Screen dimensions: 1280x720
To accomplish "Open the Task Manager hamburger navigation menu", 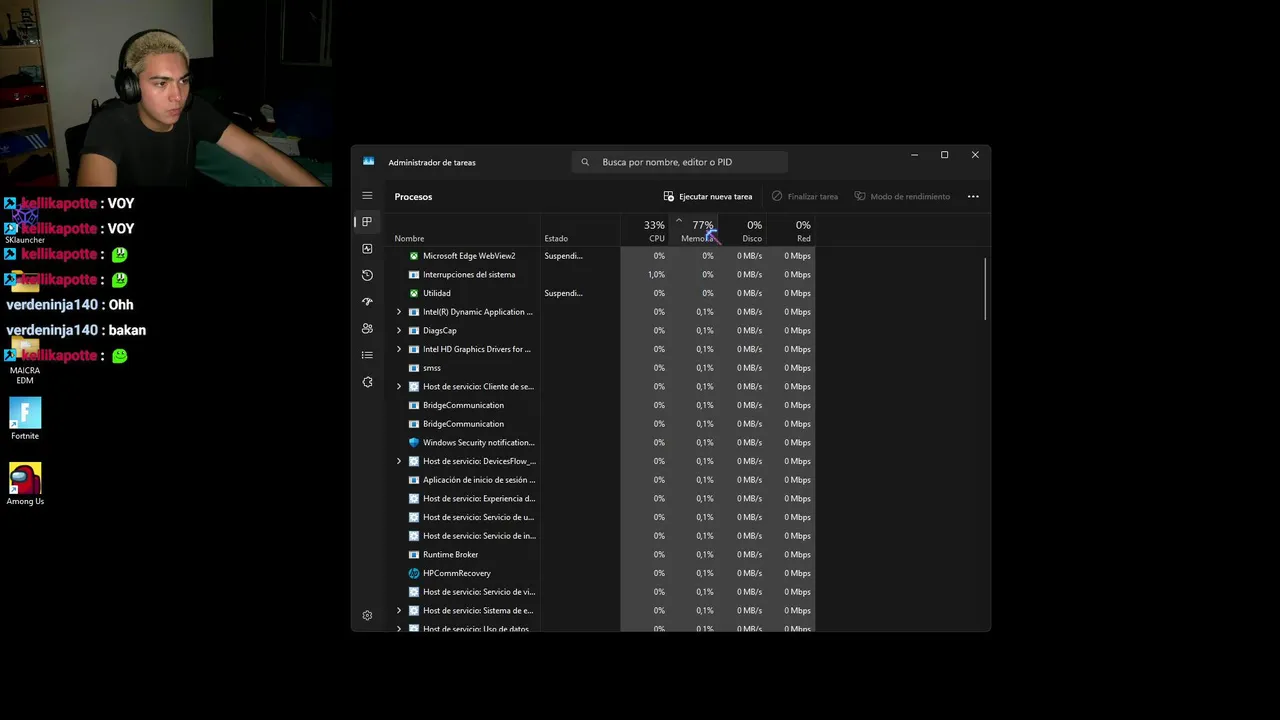I will coord(367,196).
